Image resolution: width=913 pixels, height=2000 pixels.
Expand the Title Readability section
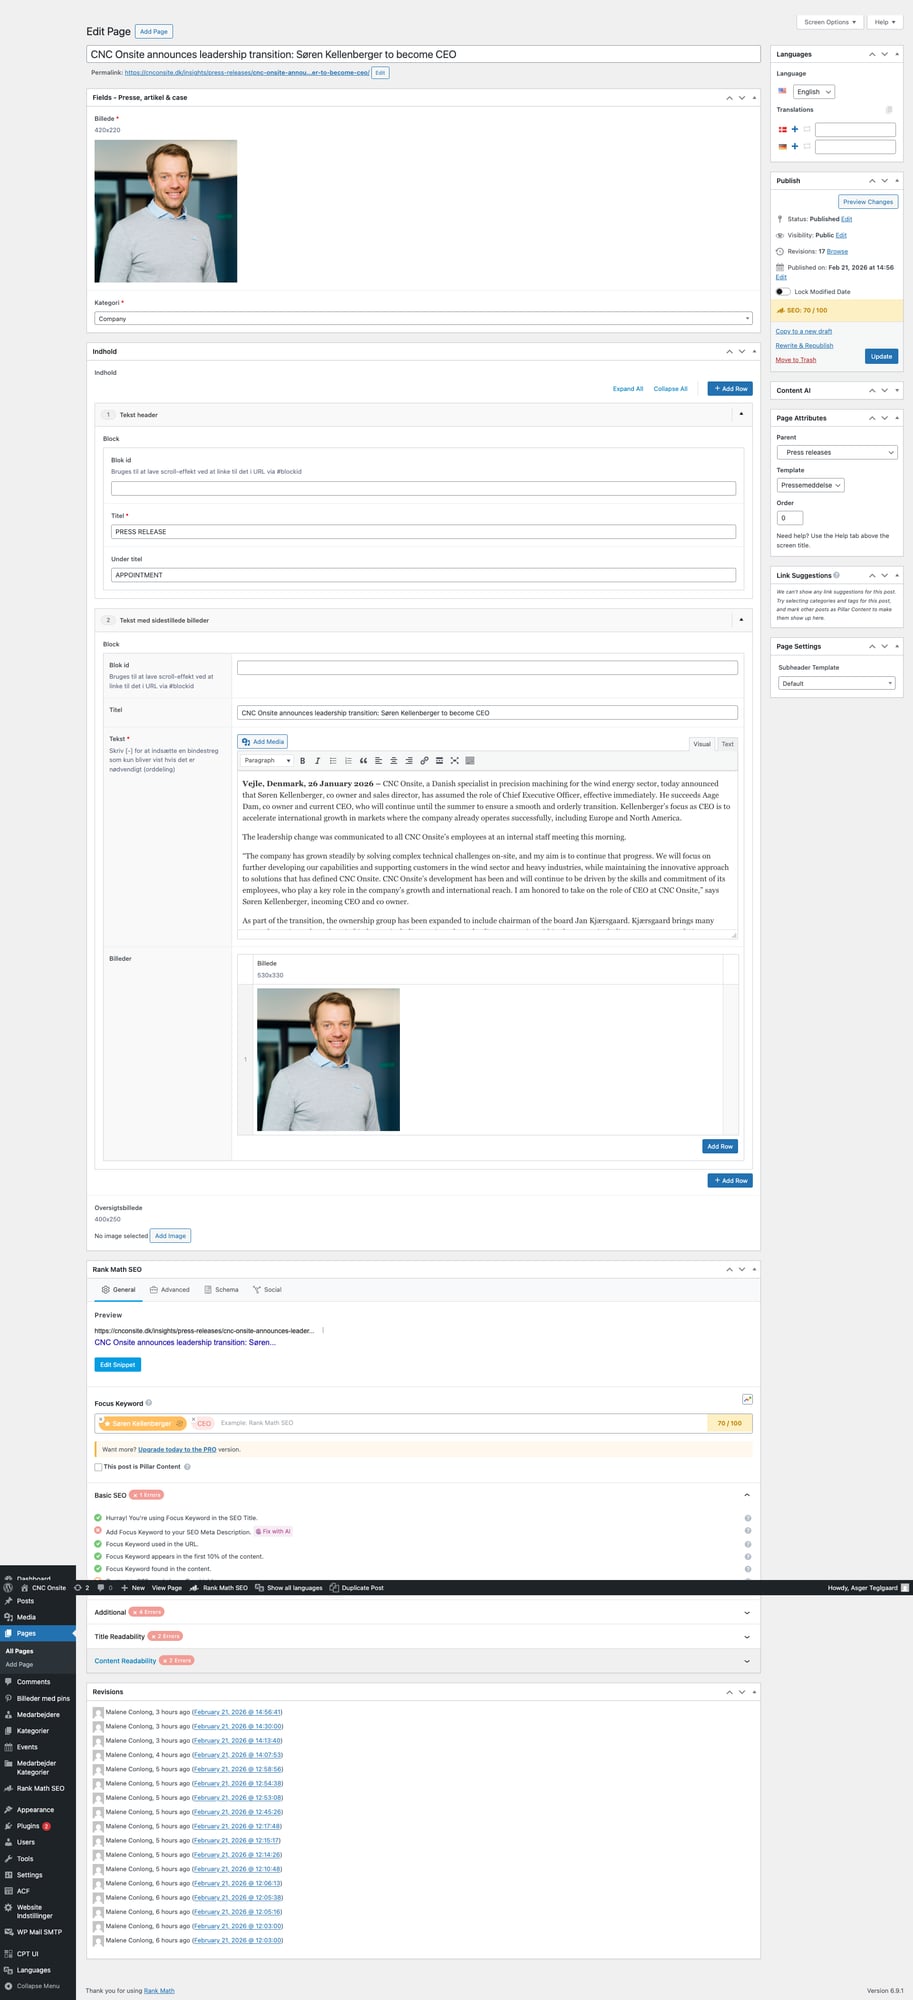747,1636
